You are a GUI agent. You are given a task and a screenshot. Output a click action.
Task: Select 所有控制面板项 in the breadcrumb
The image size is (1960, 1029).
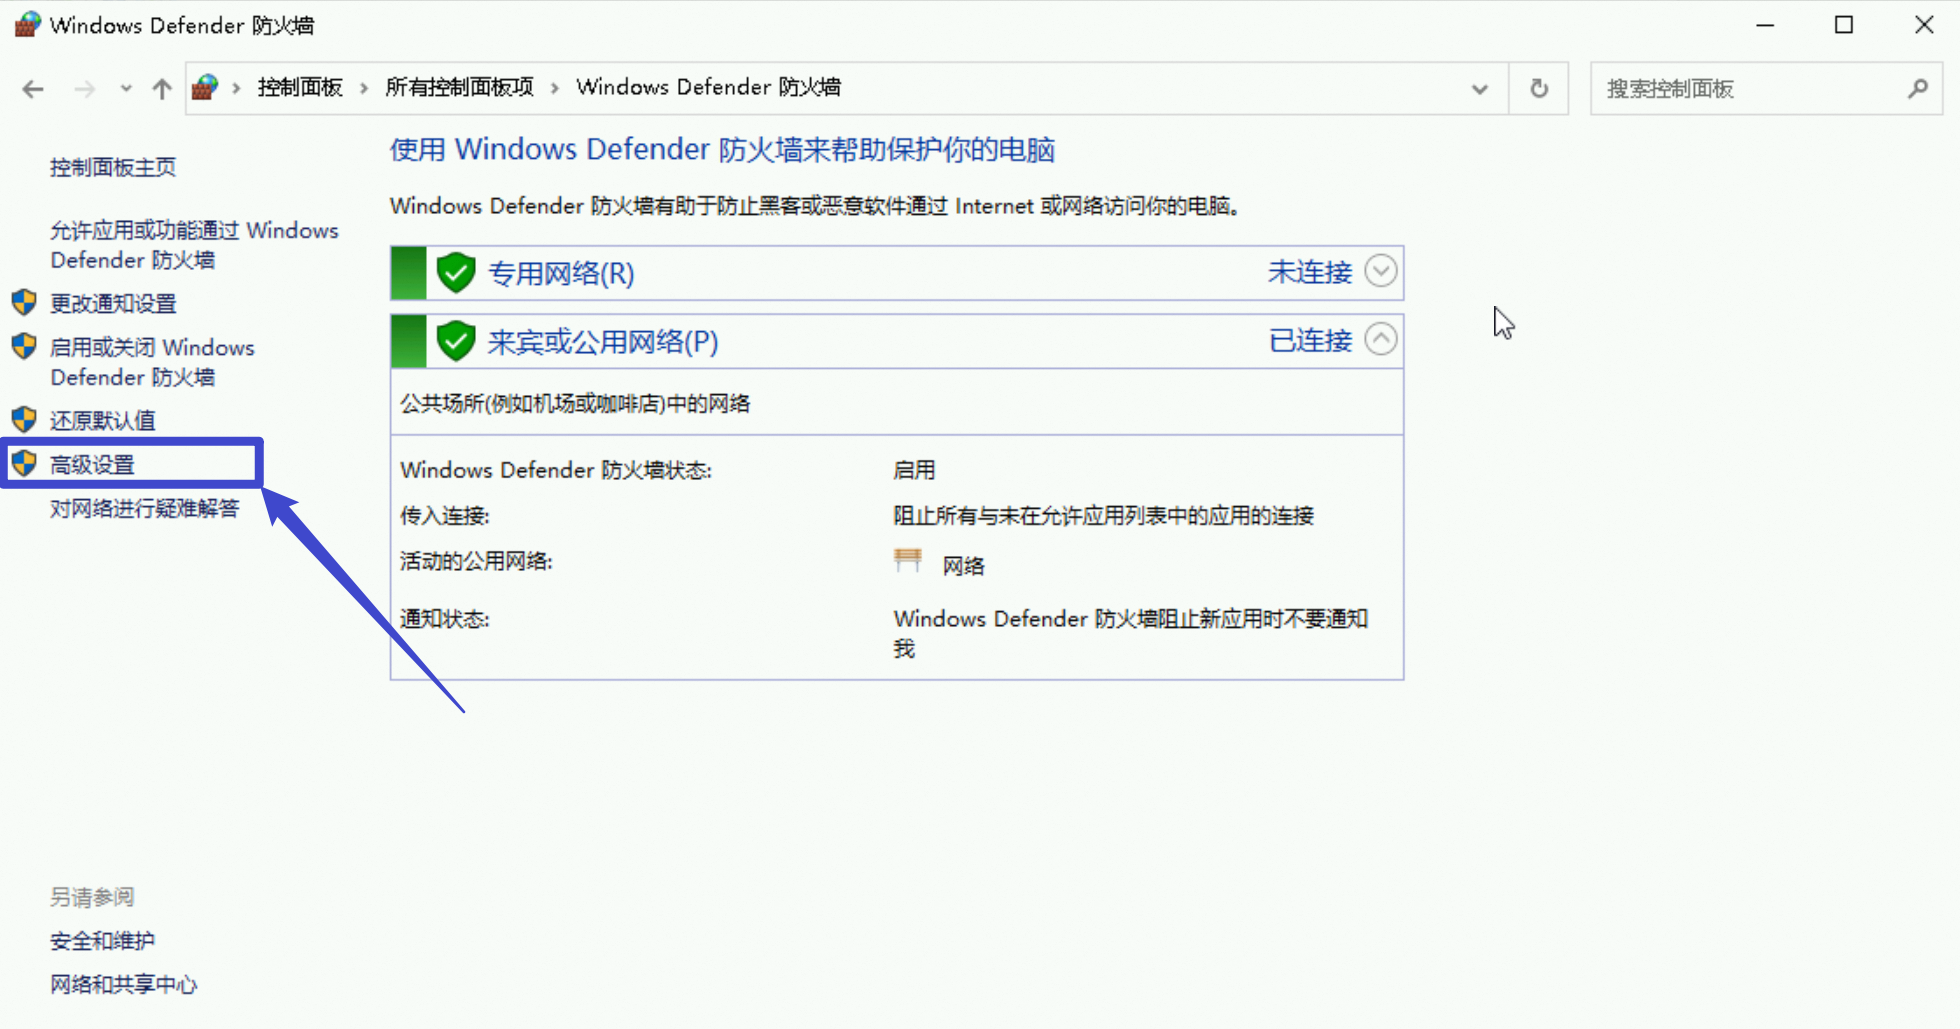(x=460, y=88)
